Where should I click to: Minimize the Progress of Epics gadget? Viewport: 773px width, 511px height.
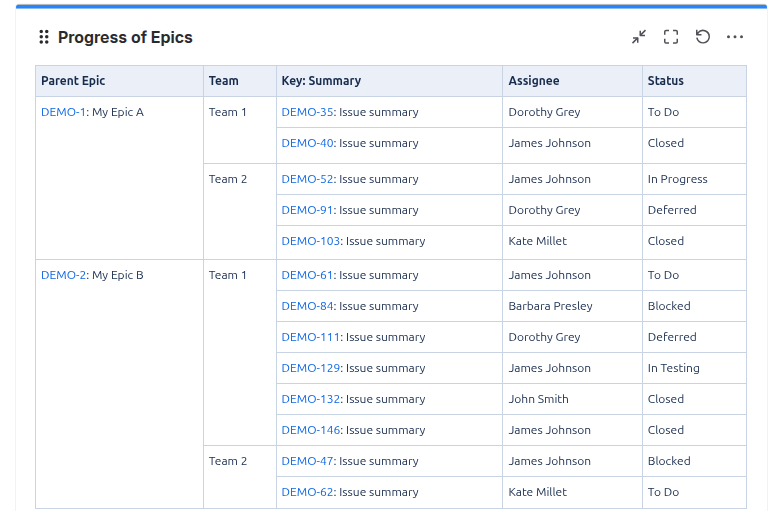click(639, 37)
